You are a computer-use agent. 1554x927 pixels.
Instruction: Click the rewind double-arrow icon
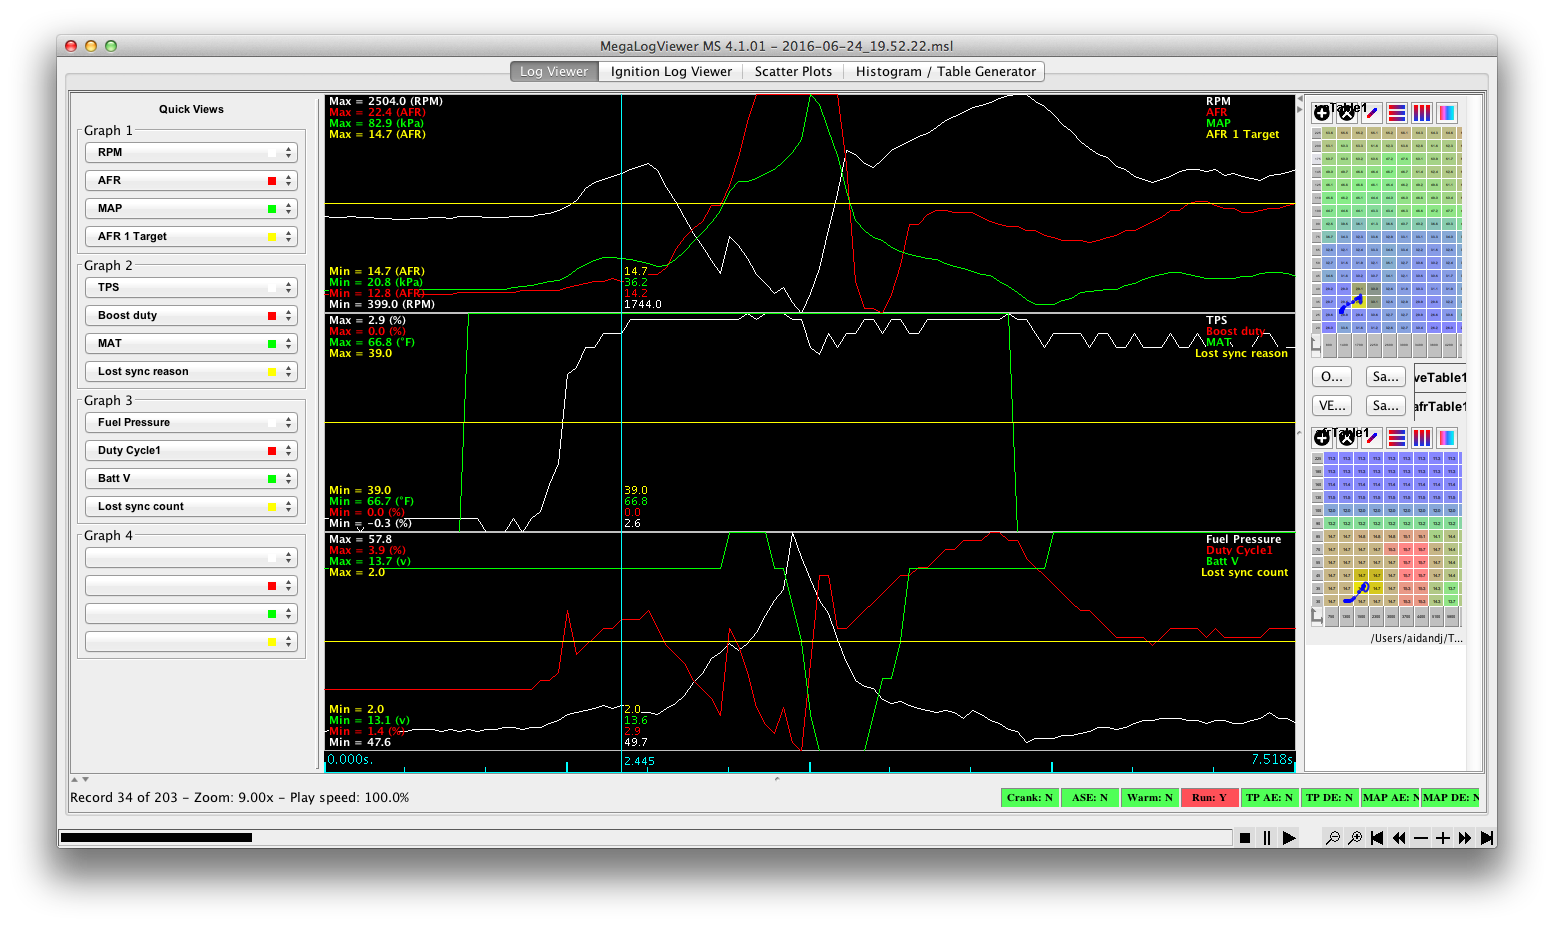pos(1399,838)
